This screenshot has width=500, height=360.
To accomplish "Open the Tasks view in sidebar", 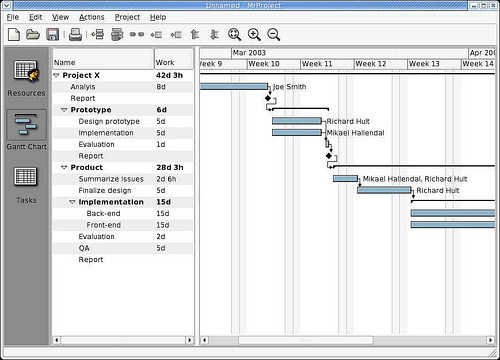I will [x=26, y=185].
